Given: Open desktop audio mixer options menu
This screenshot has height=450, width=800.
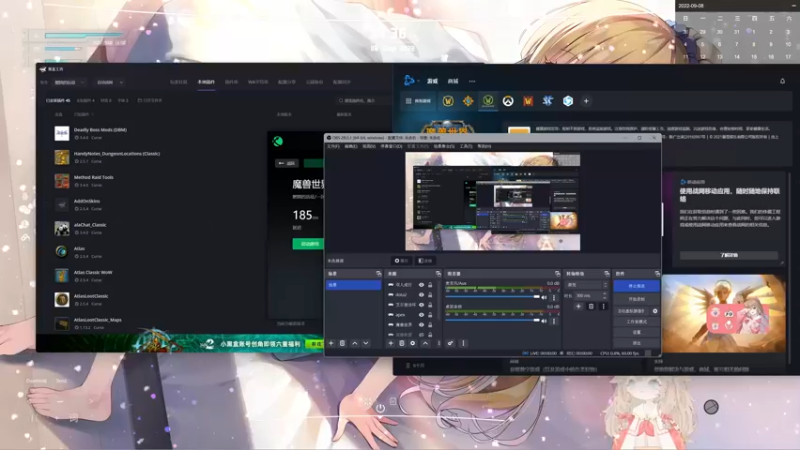Looking at the screenshot, I should (x=554, y=321).
